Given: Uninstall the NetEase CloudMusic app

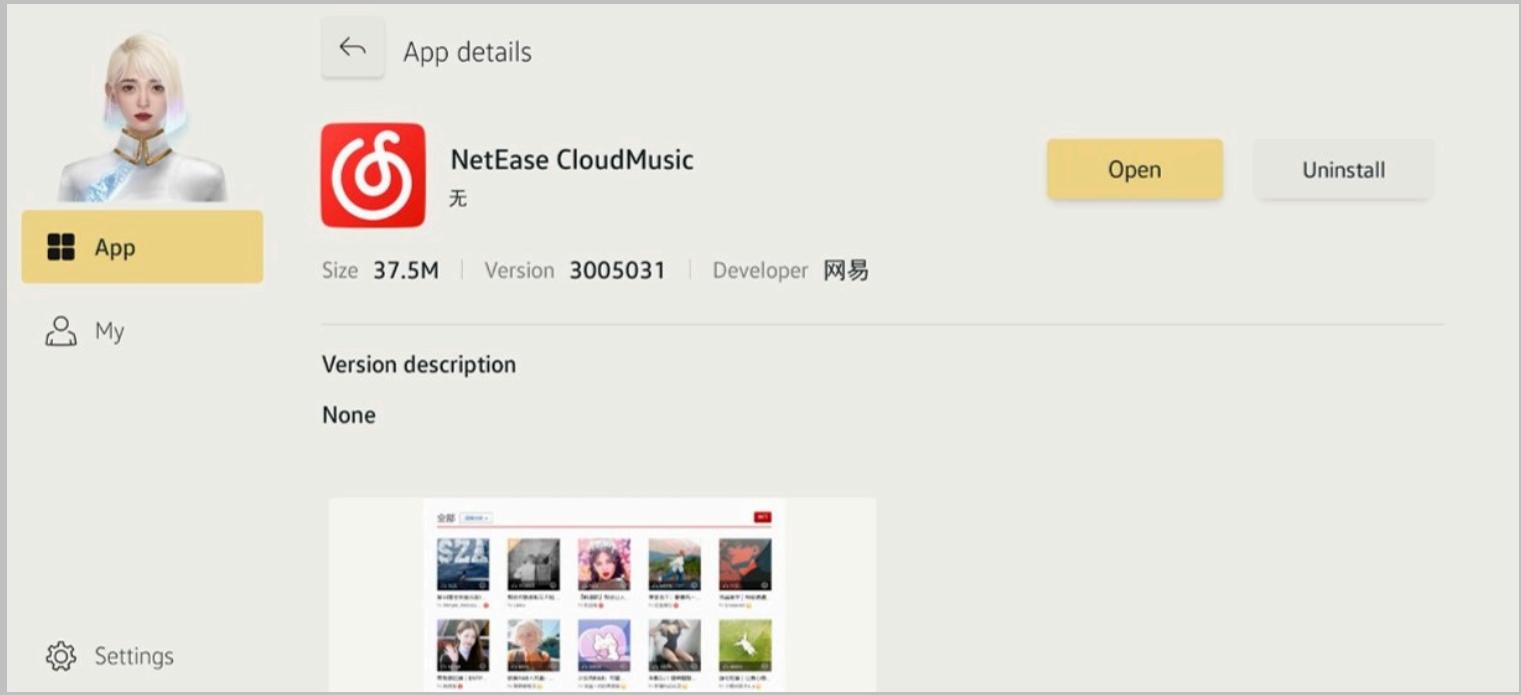Looking at the screenshot, I should (x=1343, y=169).
